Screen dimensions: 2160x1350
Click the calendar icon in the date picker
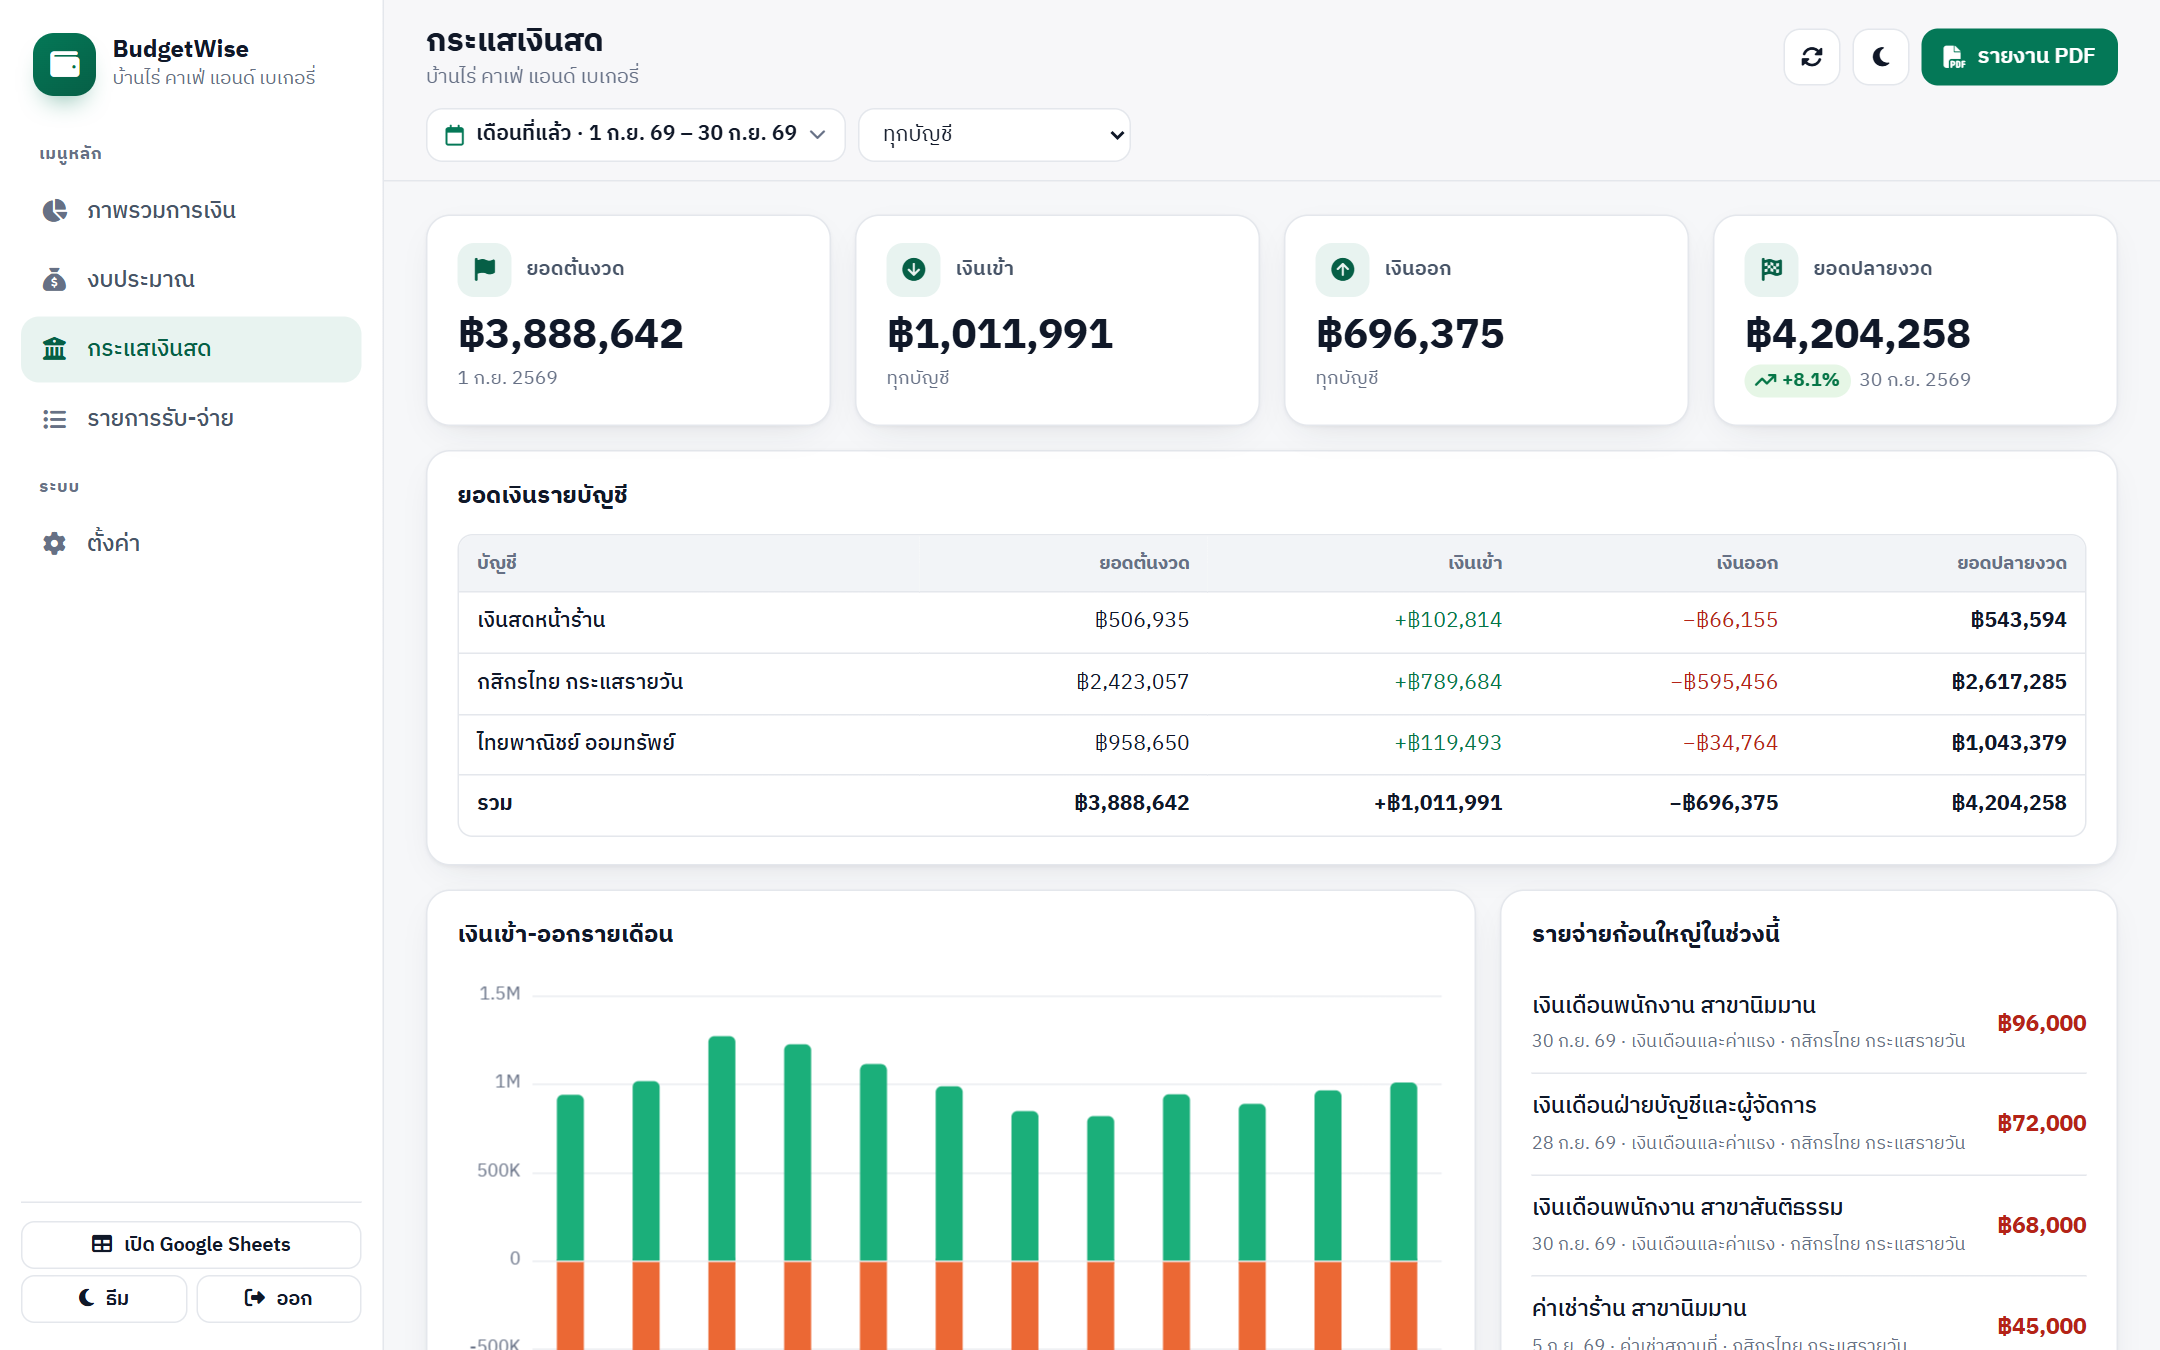(454, 135)
